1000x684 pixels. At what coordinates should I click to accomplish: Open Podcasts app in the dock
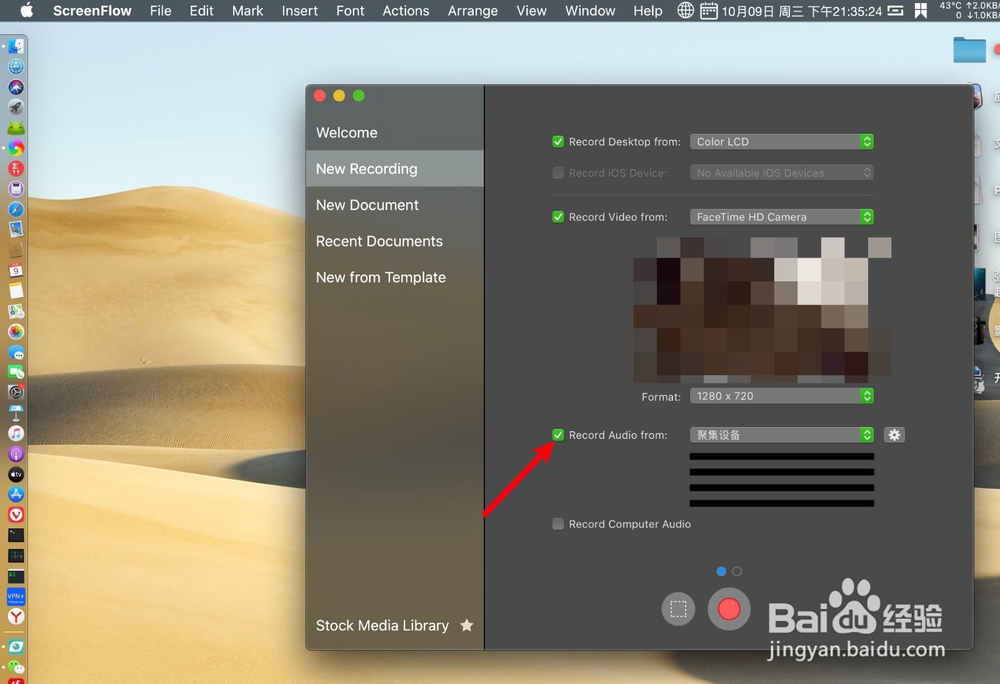coord(16,453)
